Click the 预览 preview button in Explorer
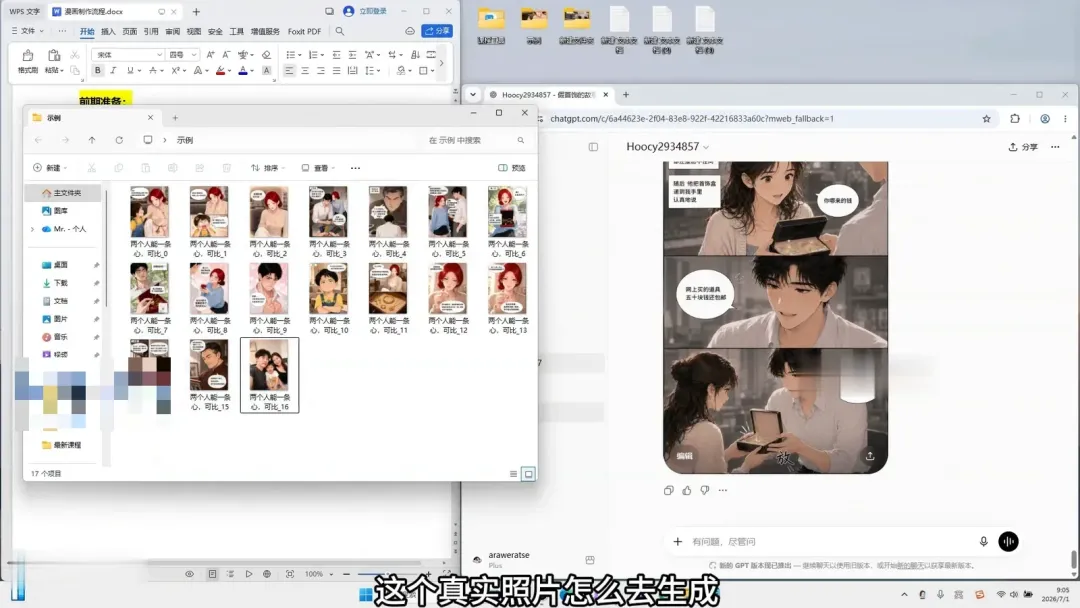The width and height of the screenshot is (1080, 608). pos(512,168)
